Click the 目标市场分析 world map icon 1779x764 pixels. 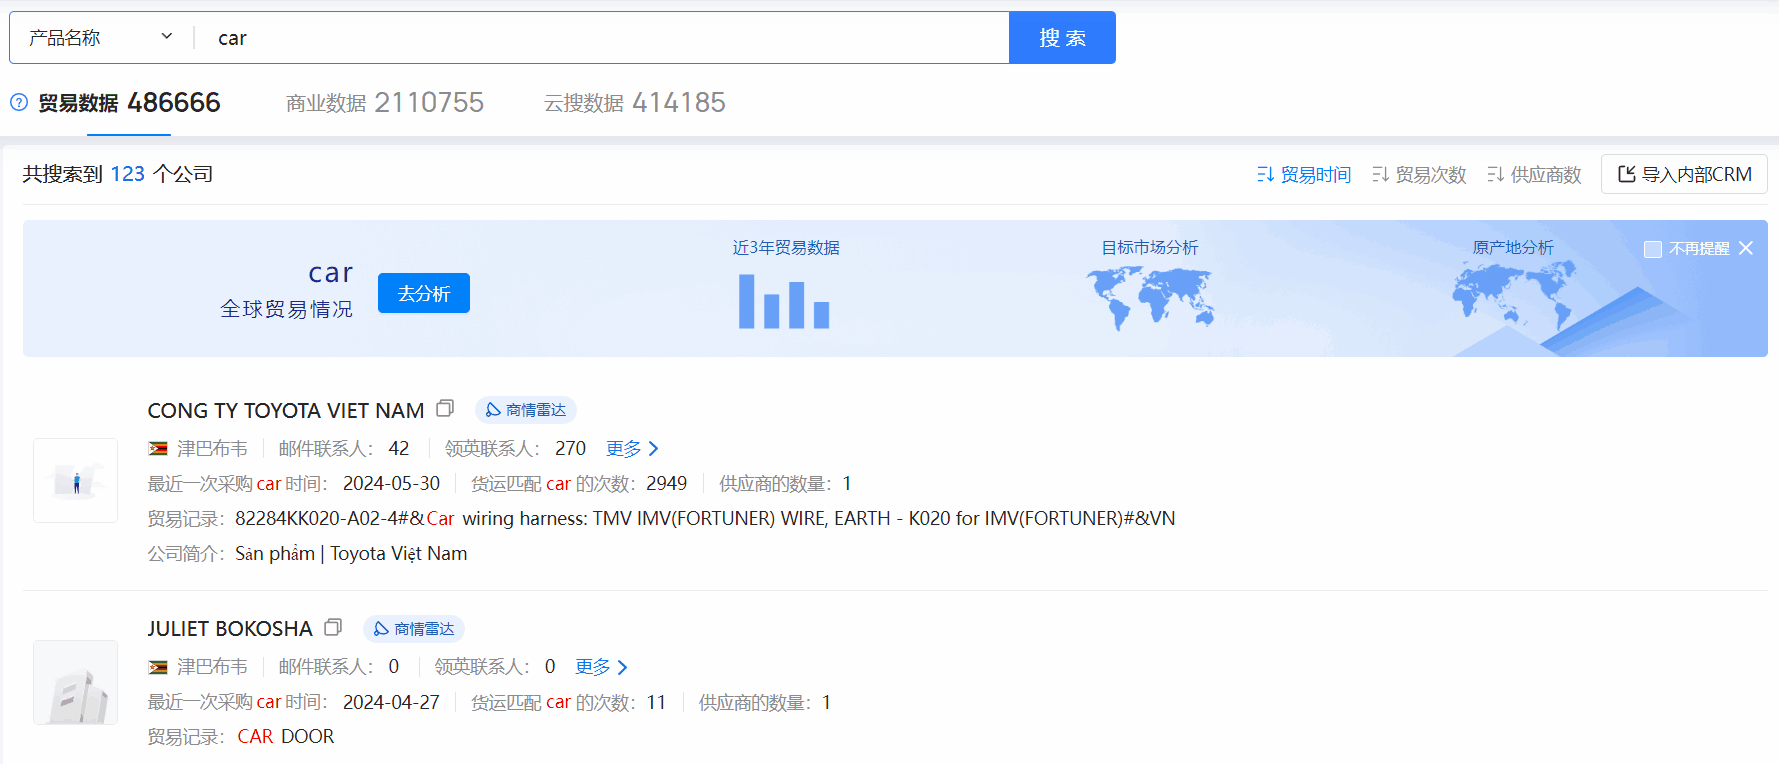pos(1150,299)
